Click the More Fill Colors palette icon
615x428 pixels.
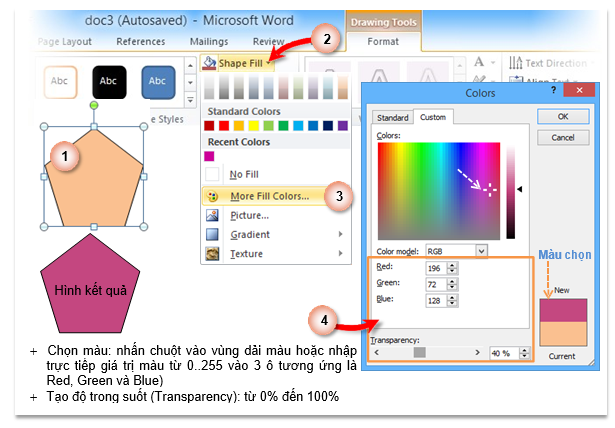point(212,196)
